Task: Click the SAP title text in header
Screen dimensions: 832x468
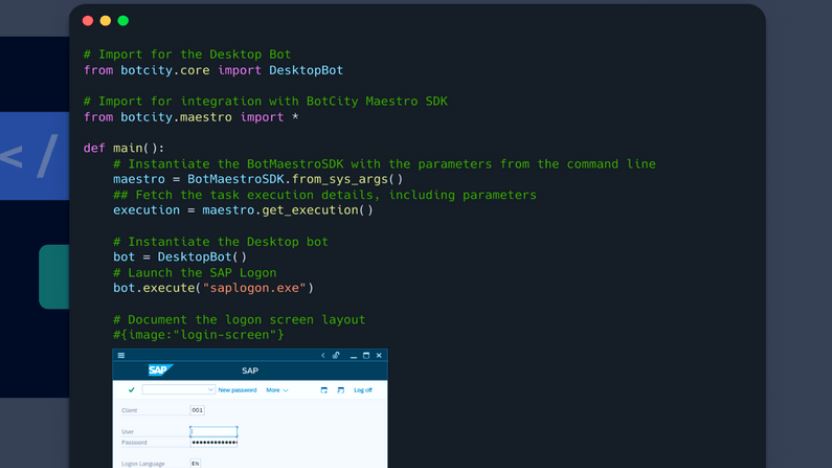Action: (250, 370)
